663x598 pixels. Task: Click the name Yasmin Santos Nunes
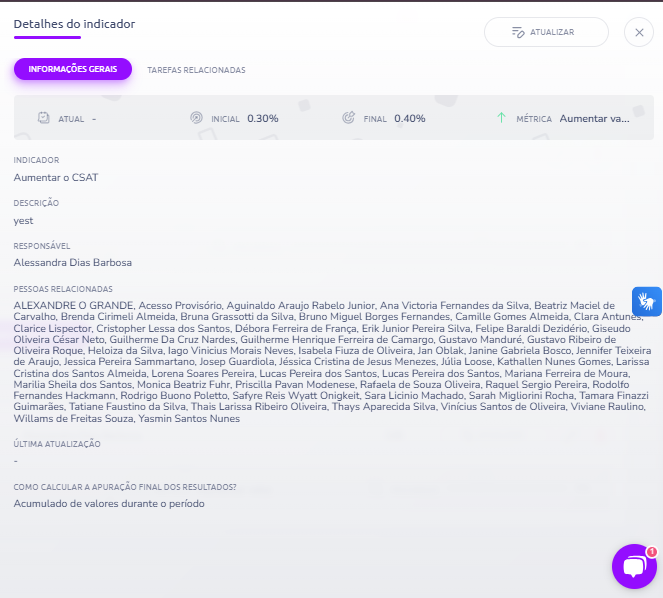(x=189, y=419)
